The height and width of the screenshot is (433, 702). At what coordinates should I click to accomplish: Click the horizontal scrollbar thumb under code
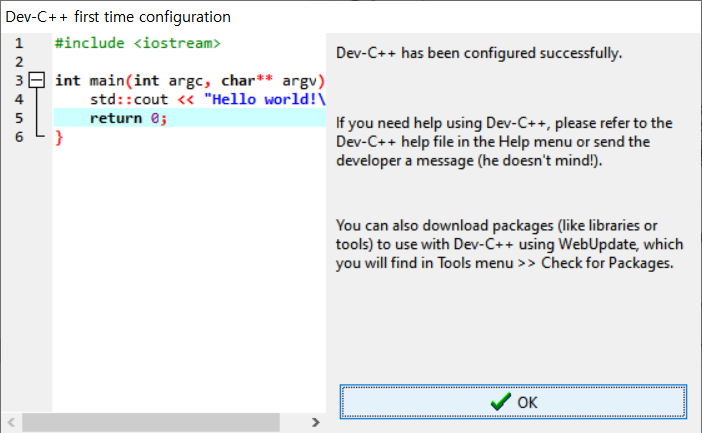coord(151,422)
